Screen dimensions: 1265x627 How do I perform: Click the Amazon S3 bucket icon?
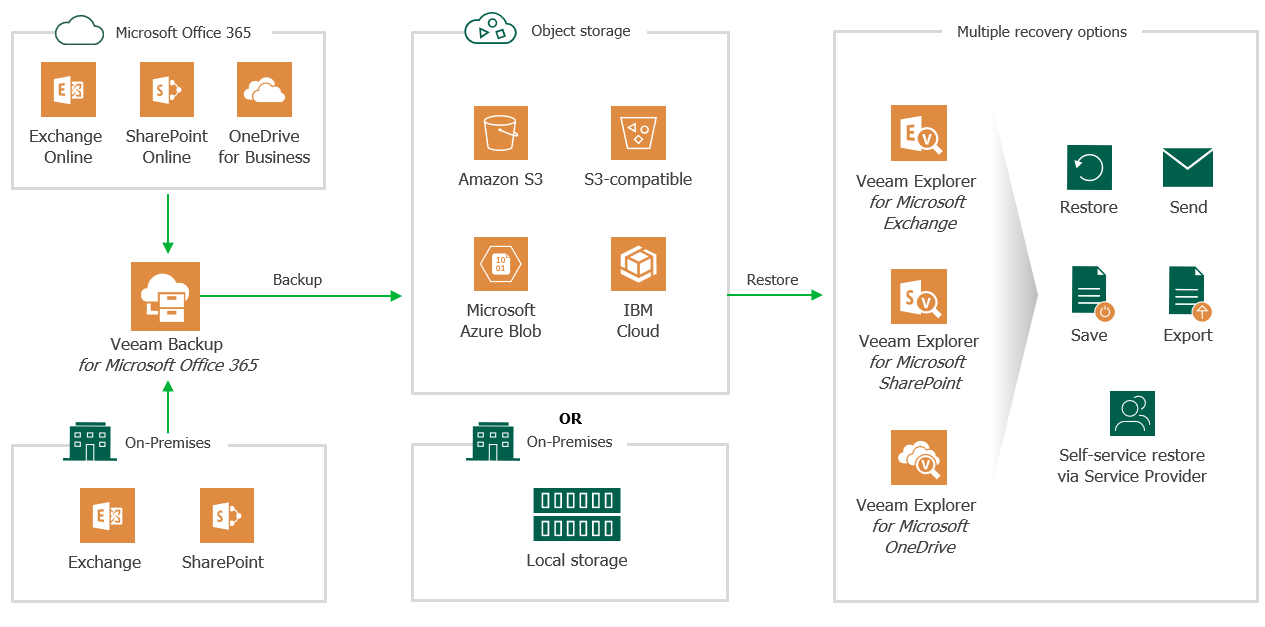pyautogui.click(x=501, y=134)
